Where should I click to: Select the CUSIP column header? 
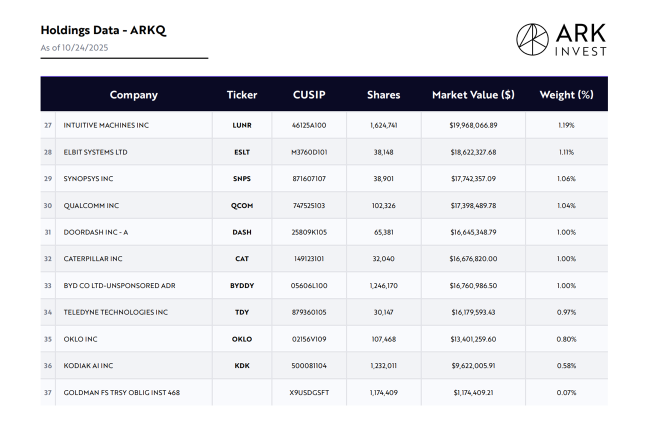click(310, 95)
